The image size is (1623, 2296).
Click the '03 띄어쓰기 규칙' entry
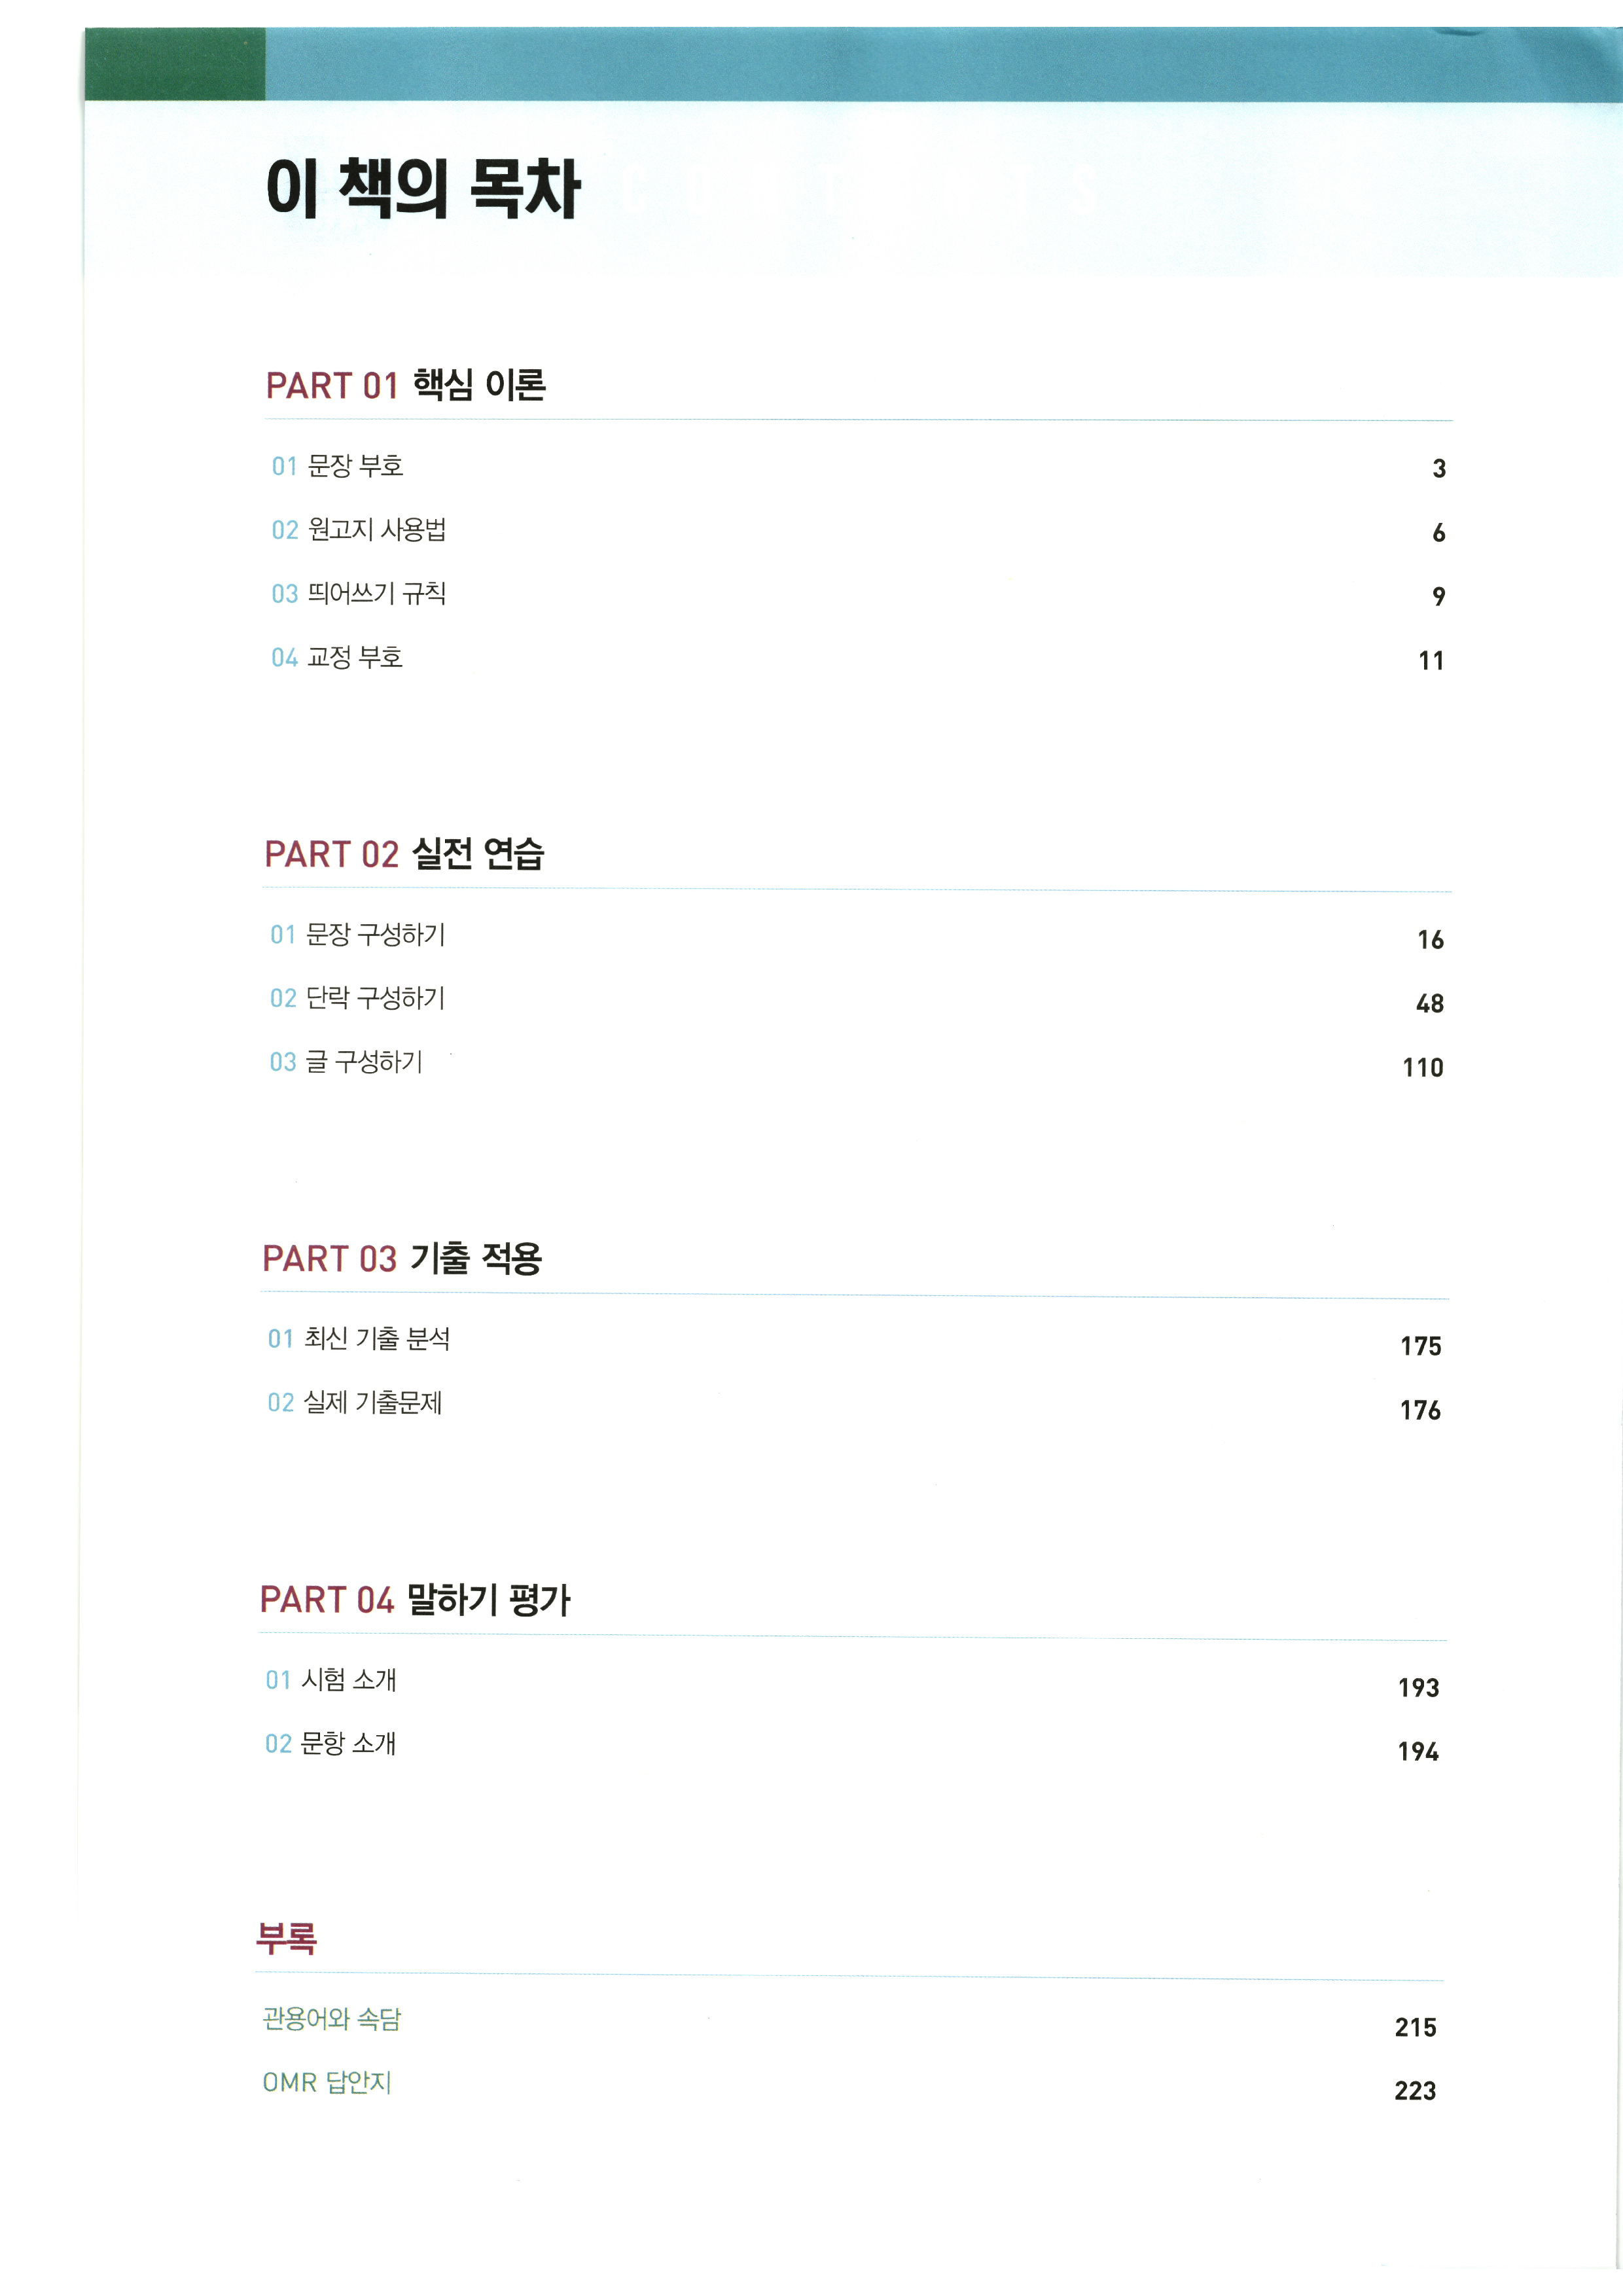pyautogui.click(x=359, y=594)
